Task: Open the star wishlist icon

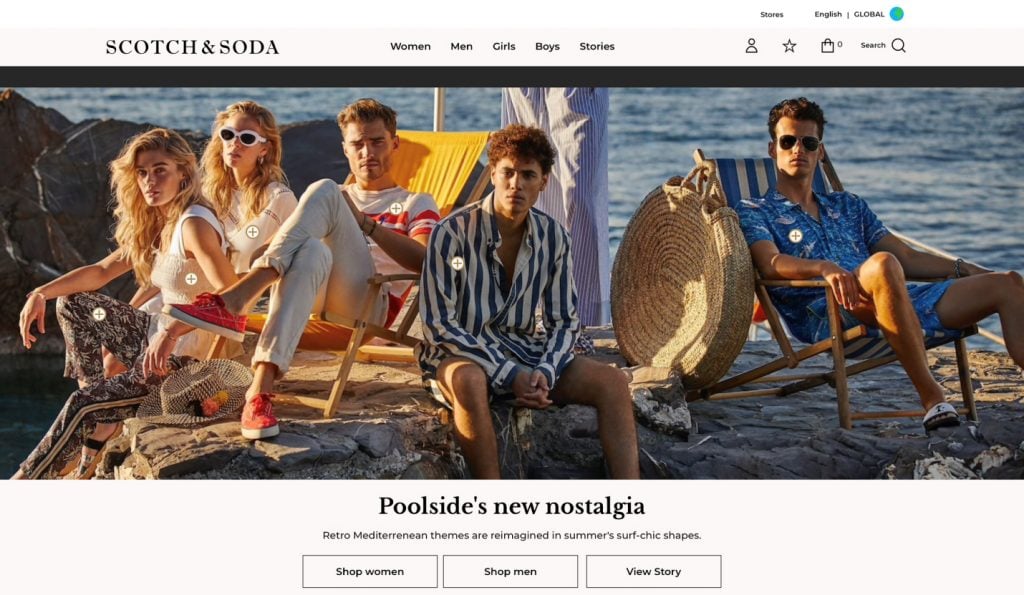Action: 789,46
